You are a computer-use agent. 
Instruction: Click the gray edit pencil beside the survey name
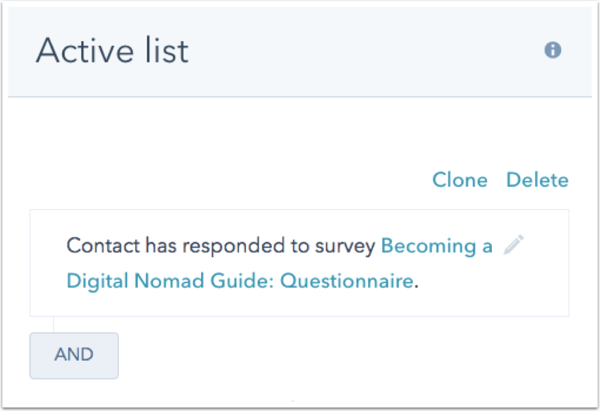514,246
